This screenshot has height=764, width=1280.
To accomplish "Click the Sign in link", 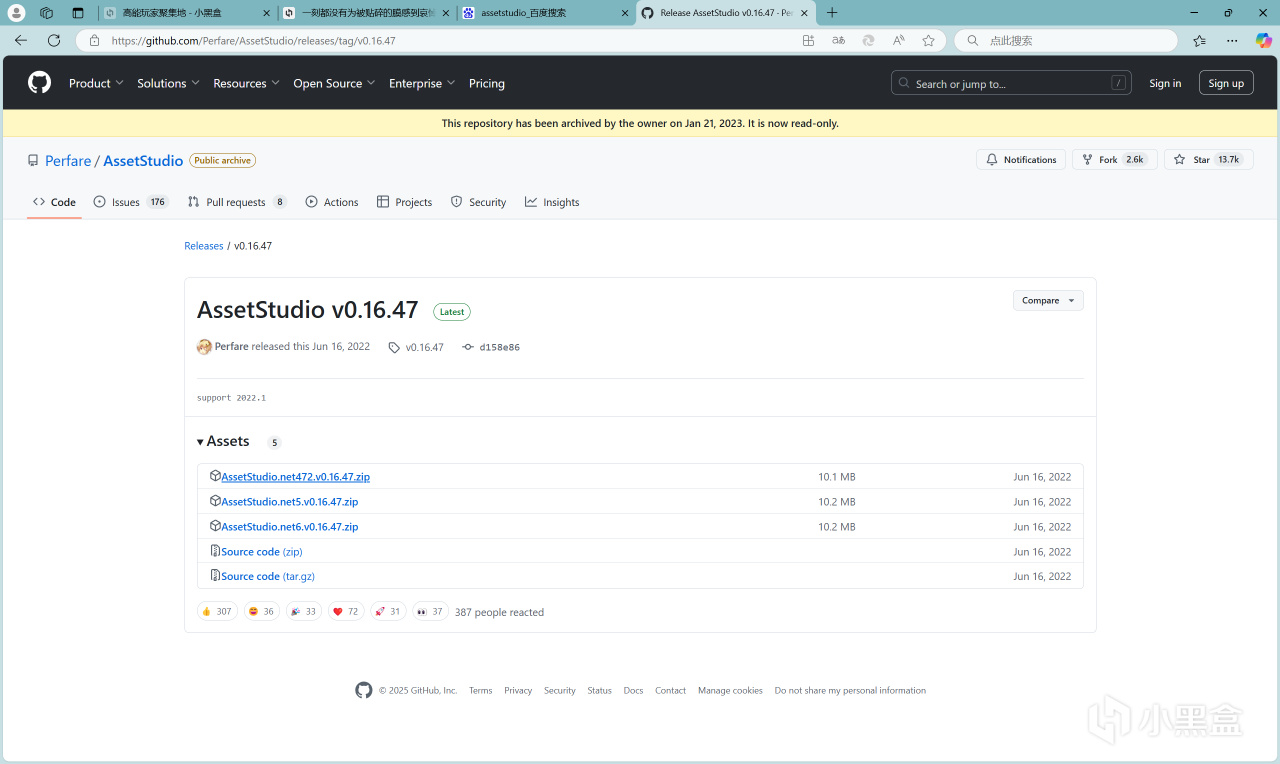I will coord(1165,83).
